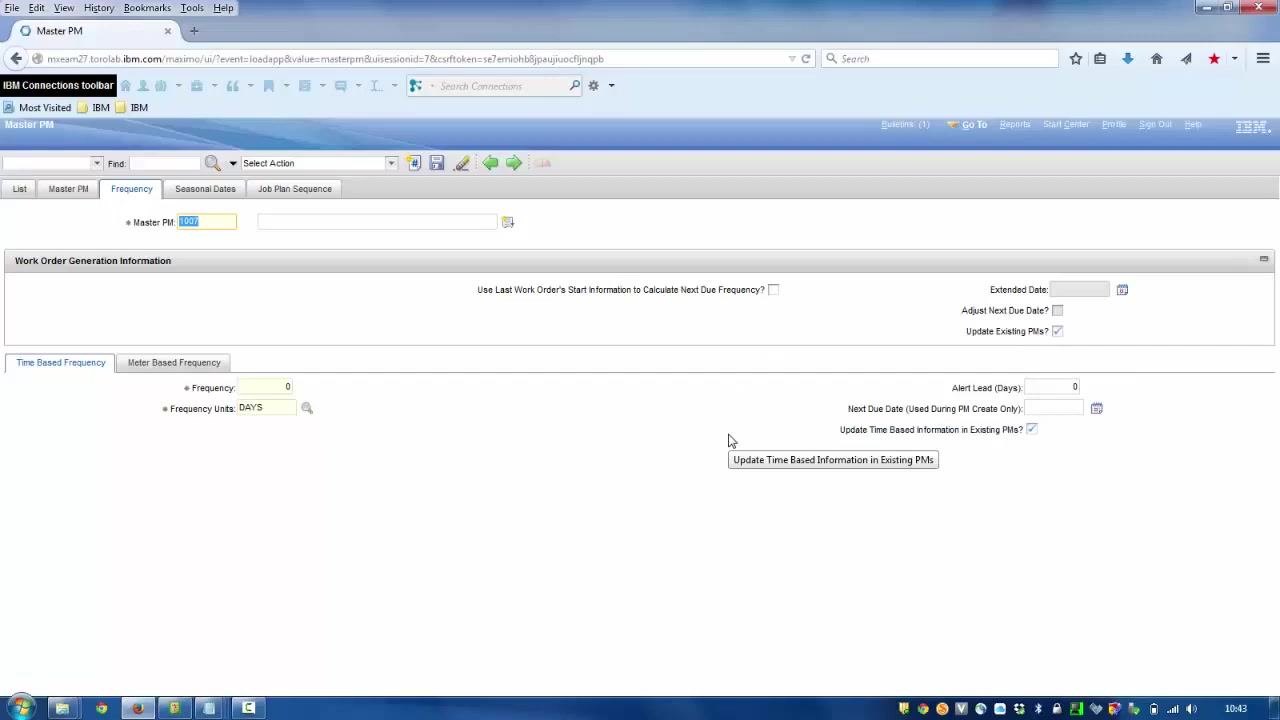The height and width of the screenshot is (720, 1280).
Task: Click the Frequency value field
Action: pos(266,387)
